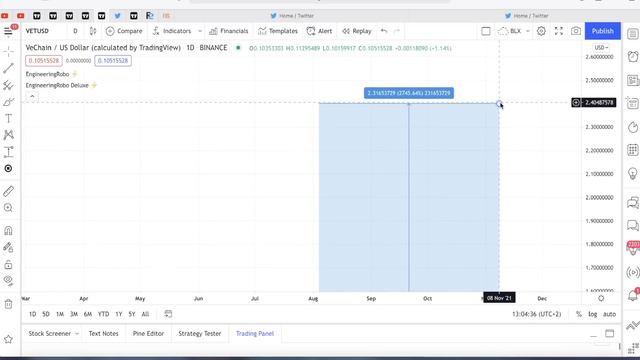This screenshot has height=360, width=640.
Task: Expand the favorite indicators dropdown arrow
Action: tap(200, 31)
